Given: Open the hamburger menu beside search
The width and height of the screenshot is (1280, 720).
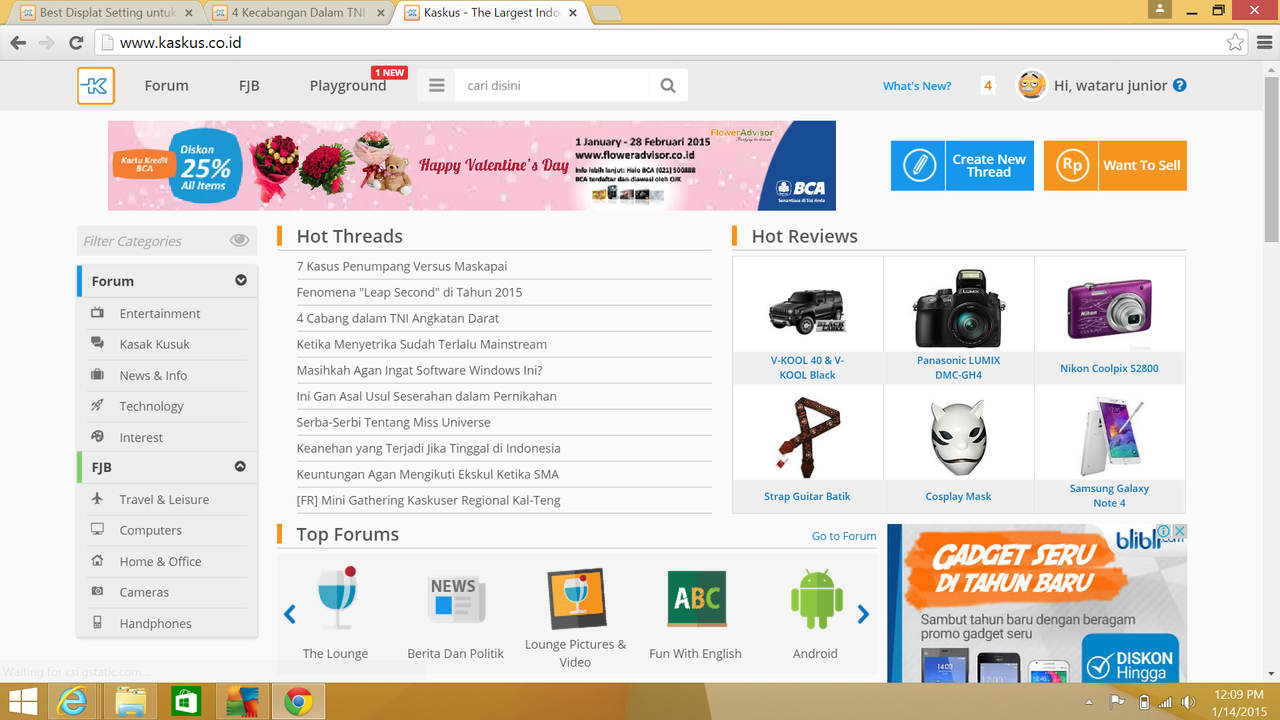Looking at the screenshot, I should tap(436, 86).
